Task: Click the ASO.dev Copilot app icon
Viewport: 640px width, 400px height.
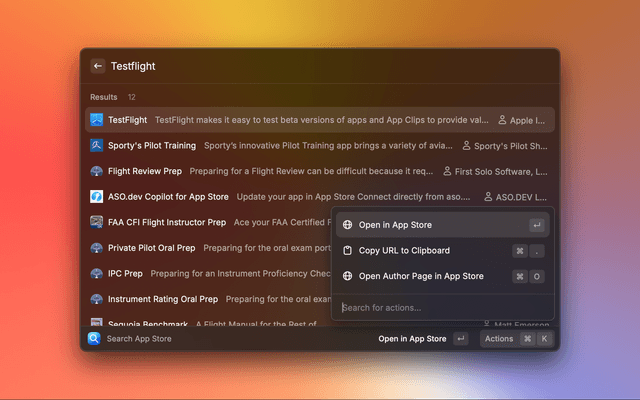Action: click(97, 197)
